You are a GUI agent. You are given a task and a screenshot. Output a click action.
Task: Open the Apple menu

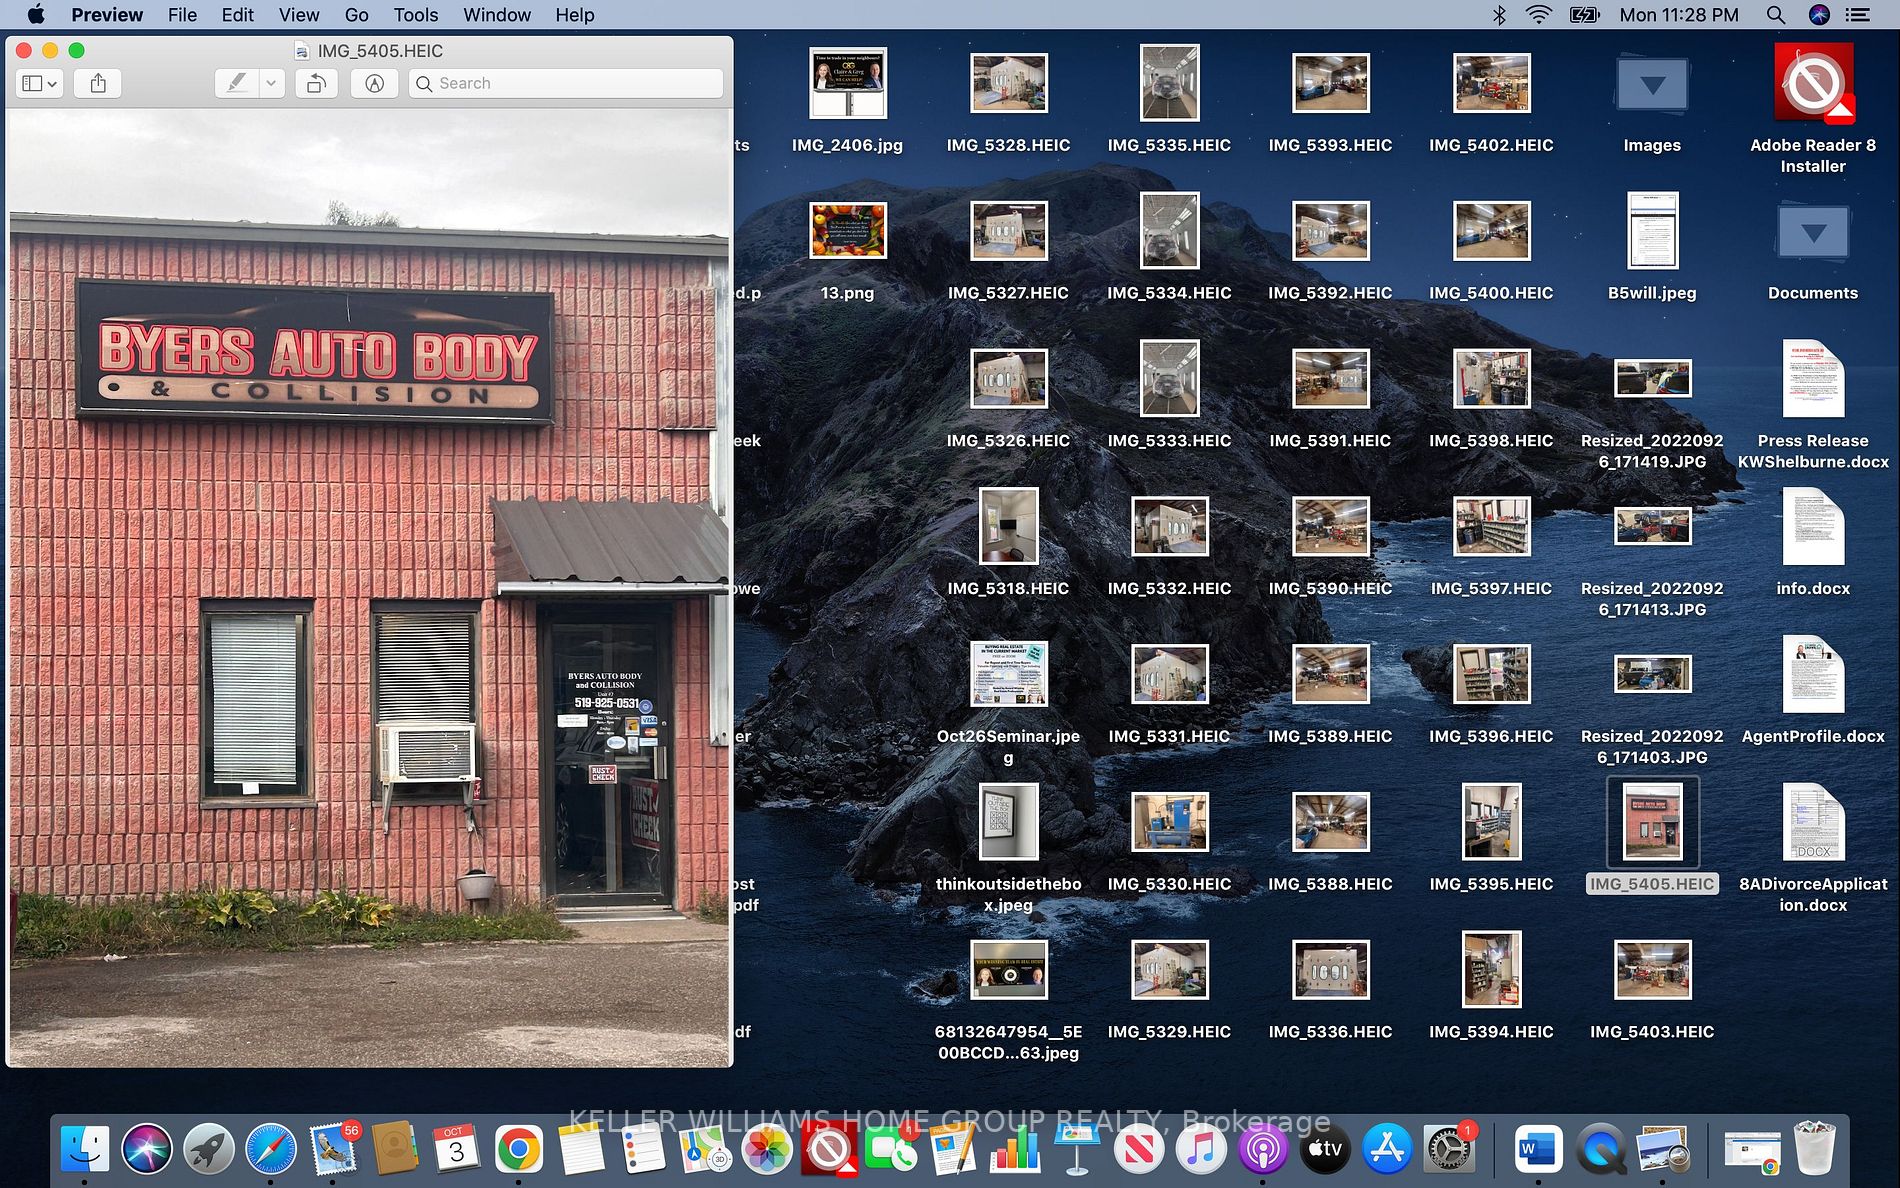pyautogui.click(x=37, y=14)
